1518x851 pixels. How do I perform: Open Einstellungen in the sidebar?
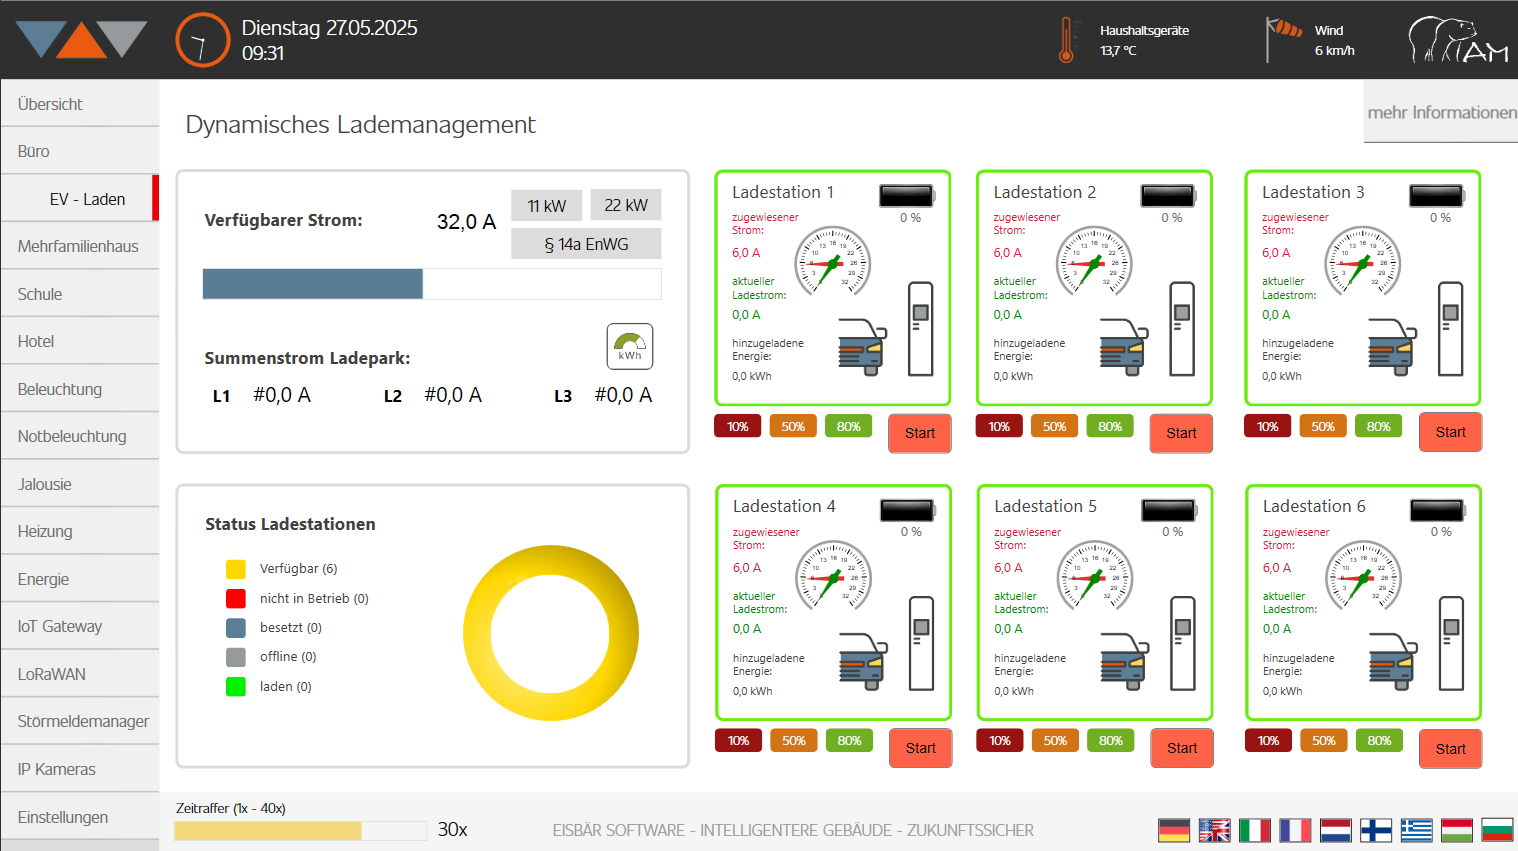click(x=80, y=817)
